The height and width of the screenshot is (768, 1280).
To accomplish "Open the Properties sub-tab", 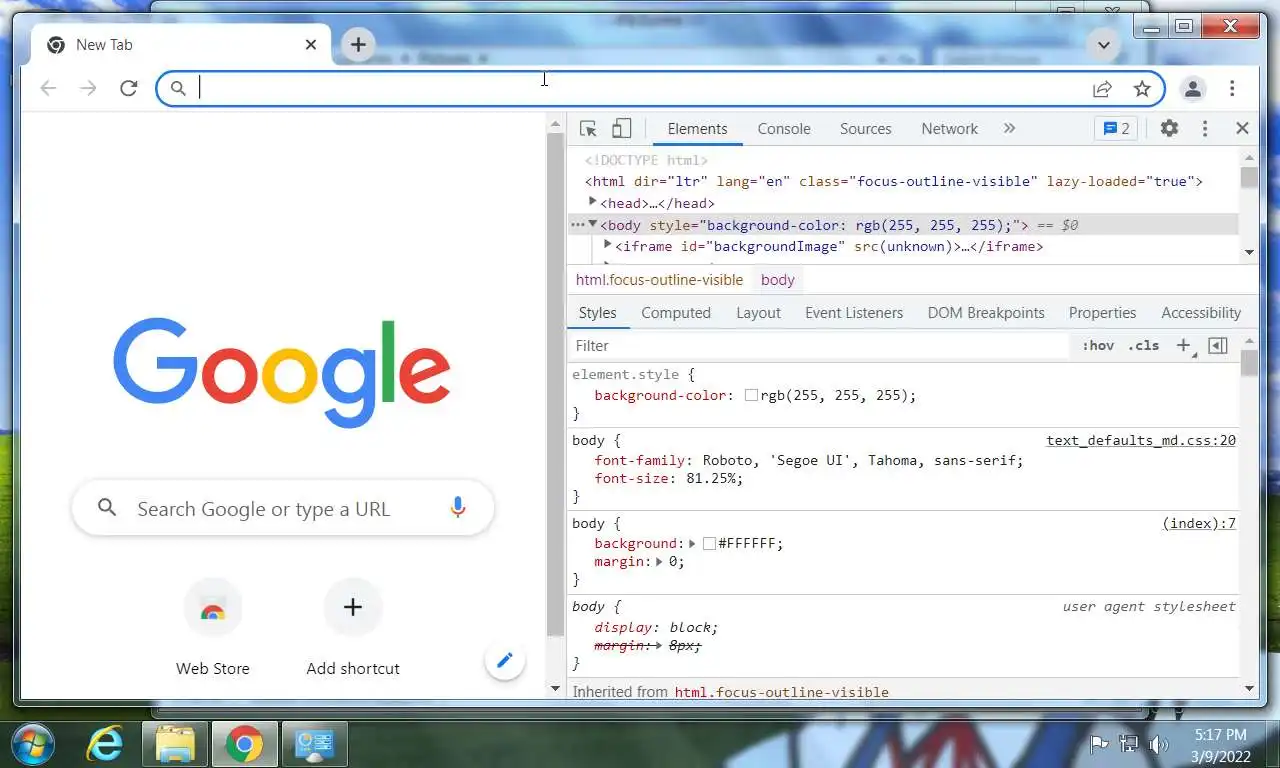I will (1102, 313).
